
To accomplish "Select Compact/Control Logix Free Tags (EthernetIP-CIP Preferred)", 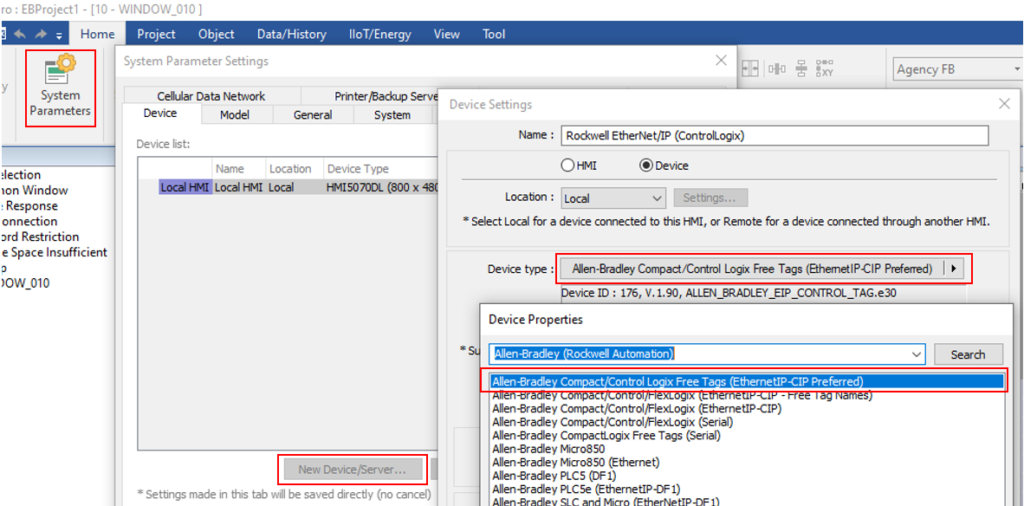I will [x=746, y=381].
